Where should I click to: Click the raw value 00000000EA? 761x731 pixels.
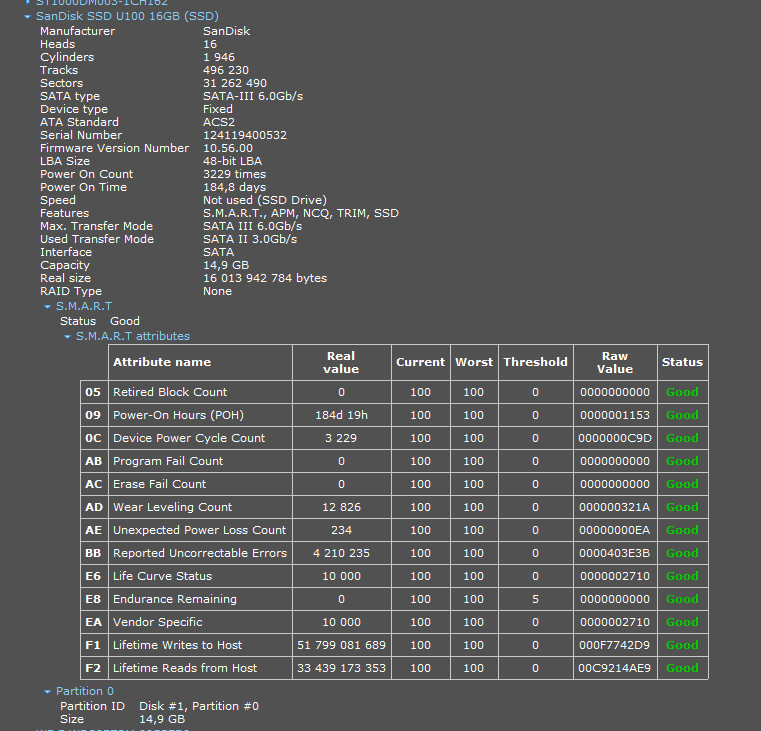click(x=615, y=530)
